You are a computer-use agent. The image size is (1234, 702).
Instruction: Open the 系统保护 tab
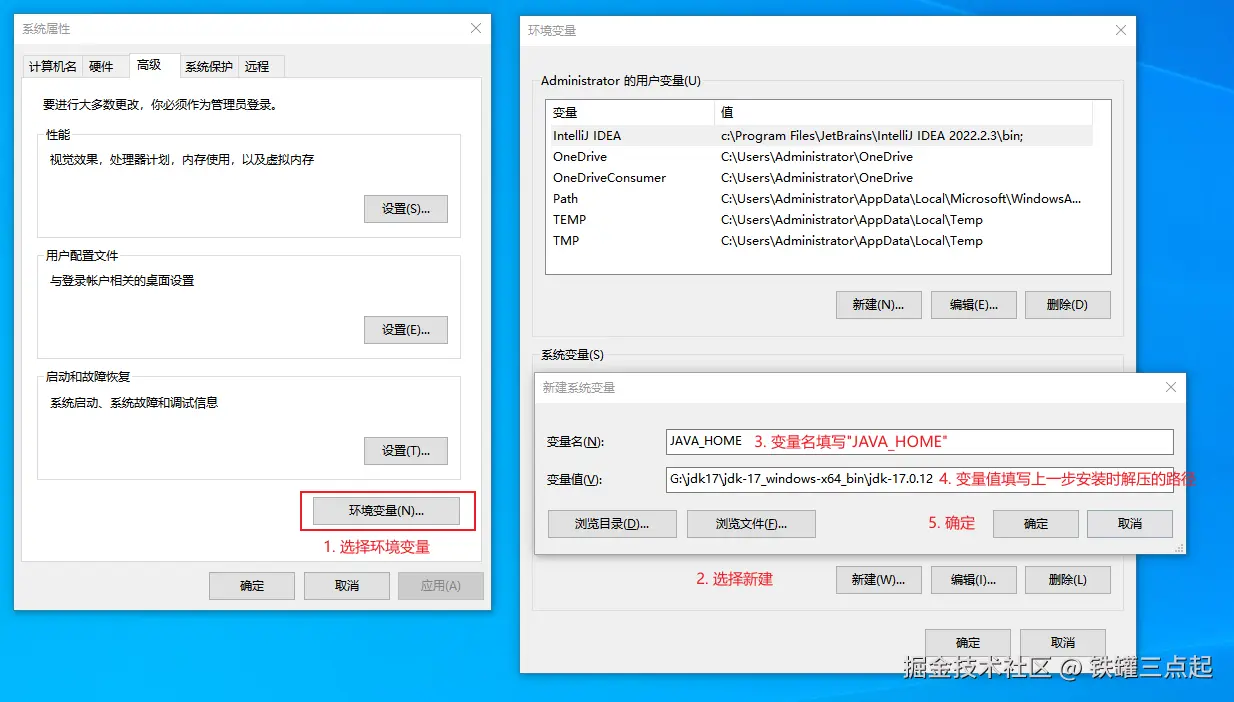pyautogui.click(x=208, y=66)
